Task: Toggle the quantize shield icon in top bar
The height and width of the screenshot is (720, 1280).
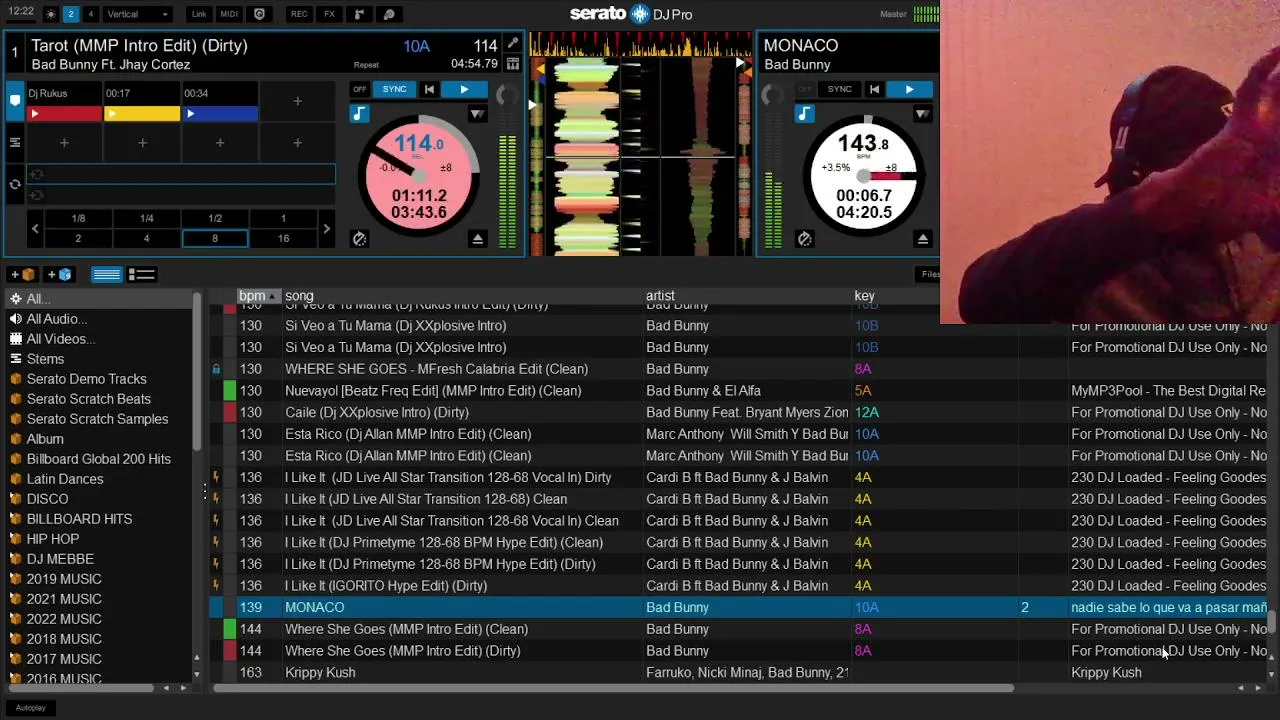Action: click(259, 14)
